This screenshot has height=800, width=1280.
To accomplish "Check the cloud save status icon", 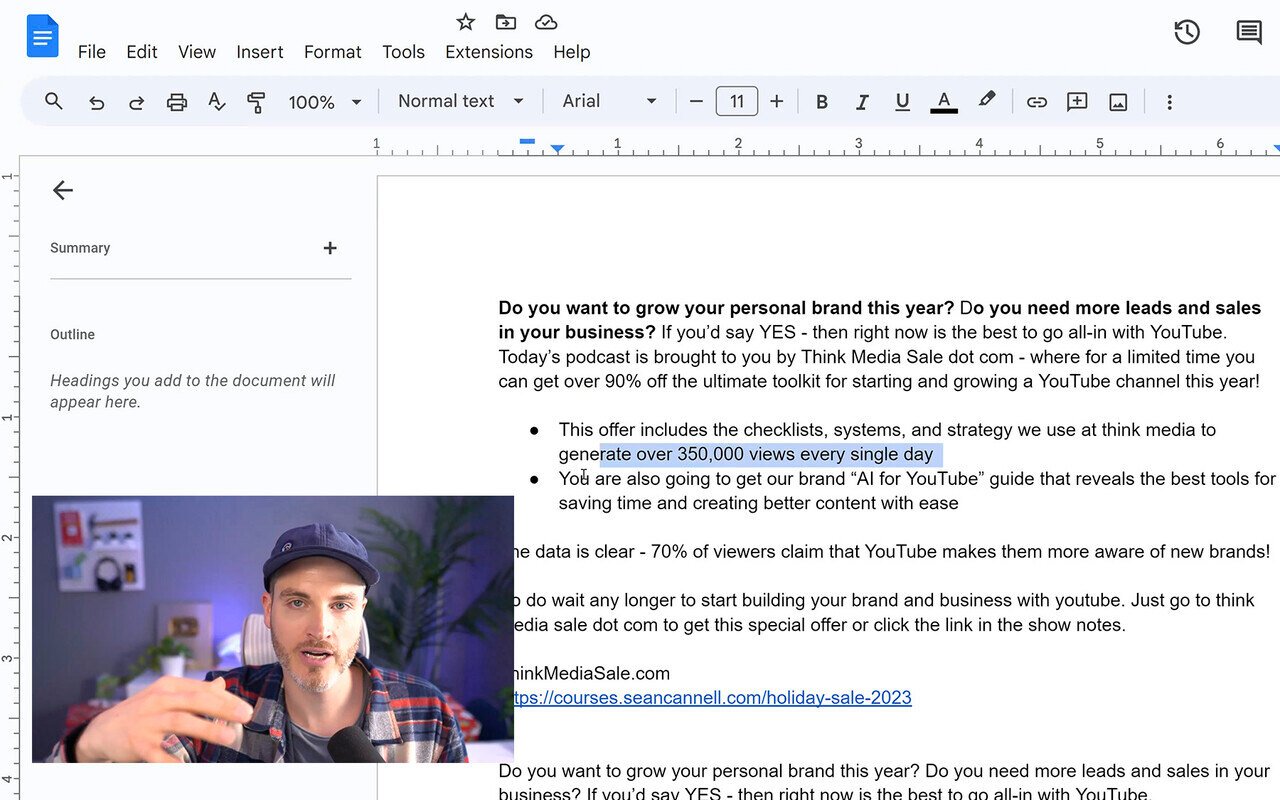I will [546, 22].
